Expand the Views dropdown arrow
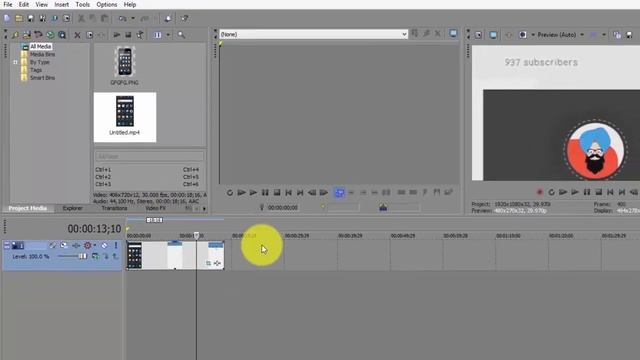The width and height of the screenshot is (640, 360). click(x=168, y=35)
